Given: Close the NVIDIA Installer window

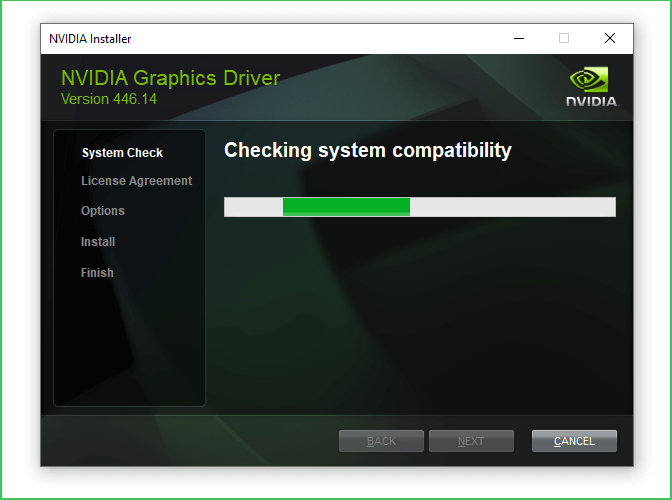Looking at the screenshot, I should (x=609, y=39).
